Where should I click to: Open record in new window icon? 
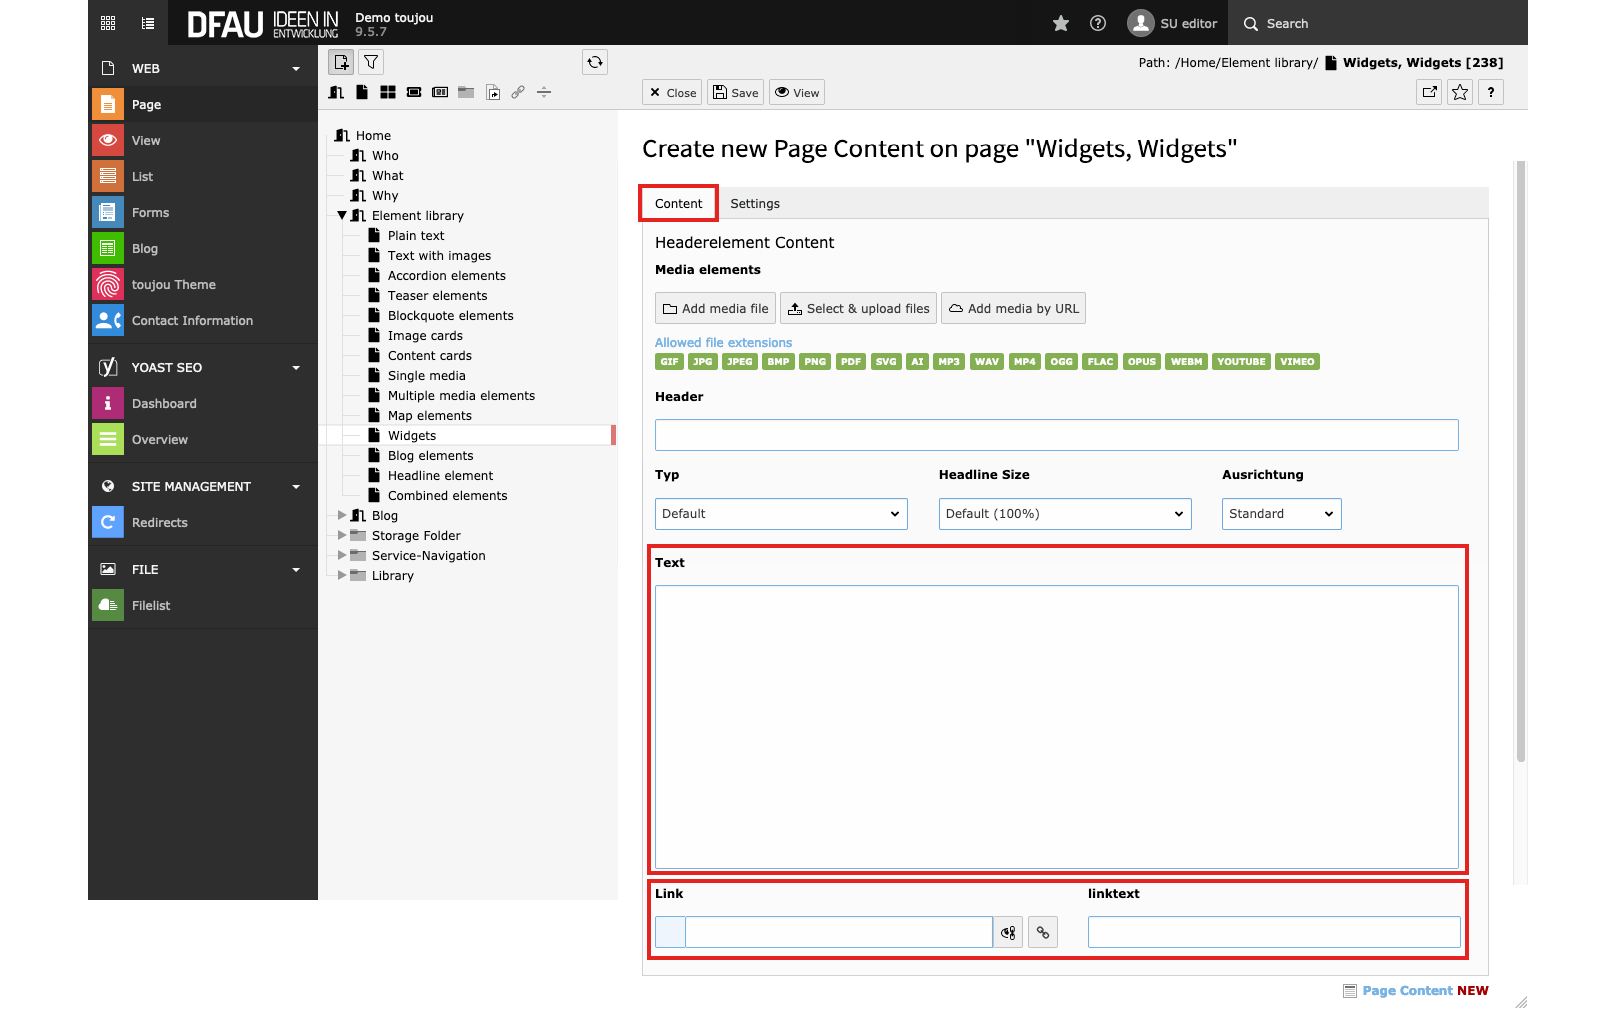[1430, 92]
